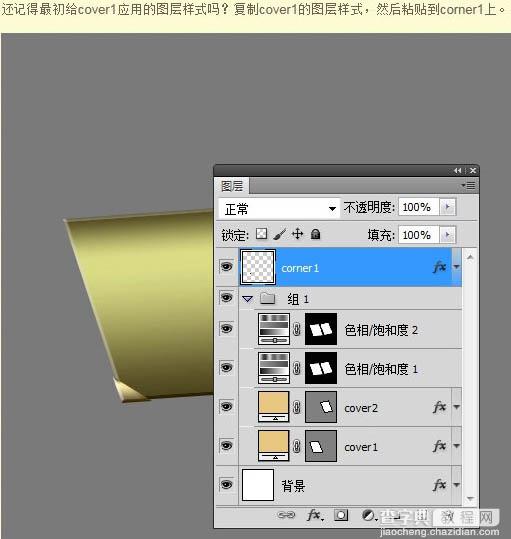The height and width of the screenshot is (539, 511).
Task: Toggle lock transparent pixels icon
Action: [262, 234]
